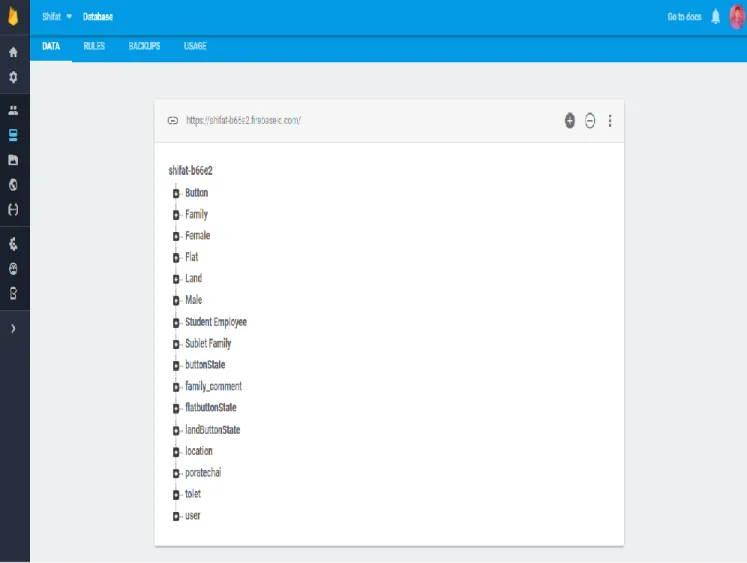This screenshot has height=563, width=747.
Task: Expand the poratechai node
Action: 176,473
